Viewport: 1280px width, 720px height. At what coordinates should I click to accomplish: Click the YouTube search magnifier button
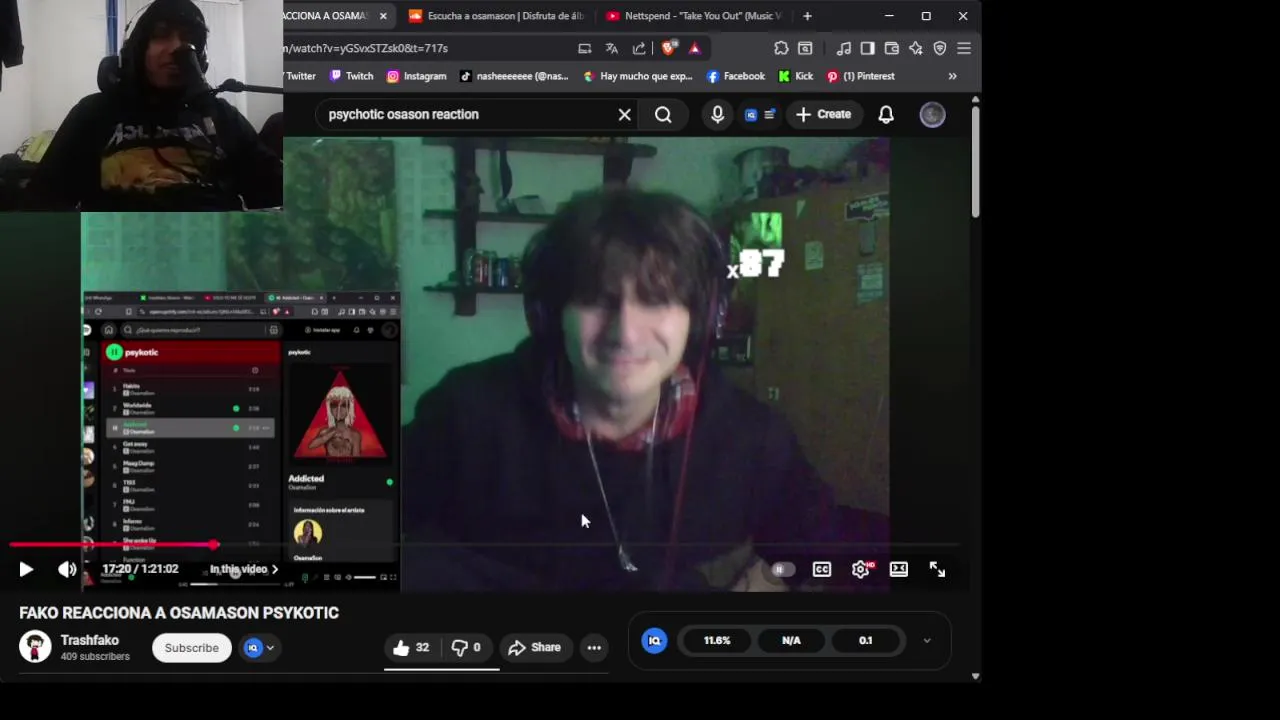point(663,114)
